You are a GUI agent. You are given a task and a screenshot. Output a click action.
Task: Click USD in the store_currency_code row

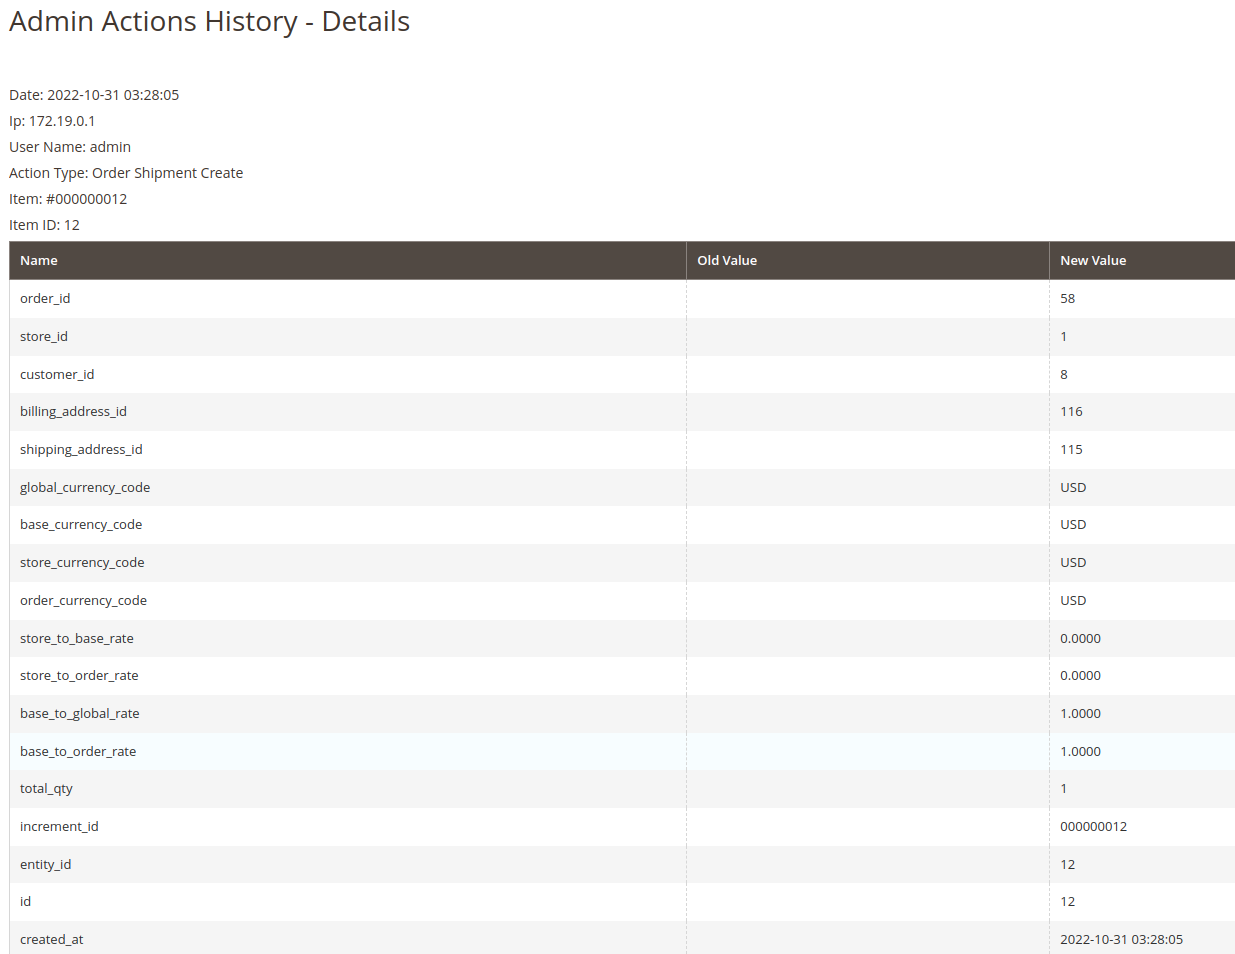coord(1073,562)
